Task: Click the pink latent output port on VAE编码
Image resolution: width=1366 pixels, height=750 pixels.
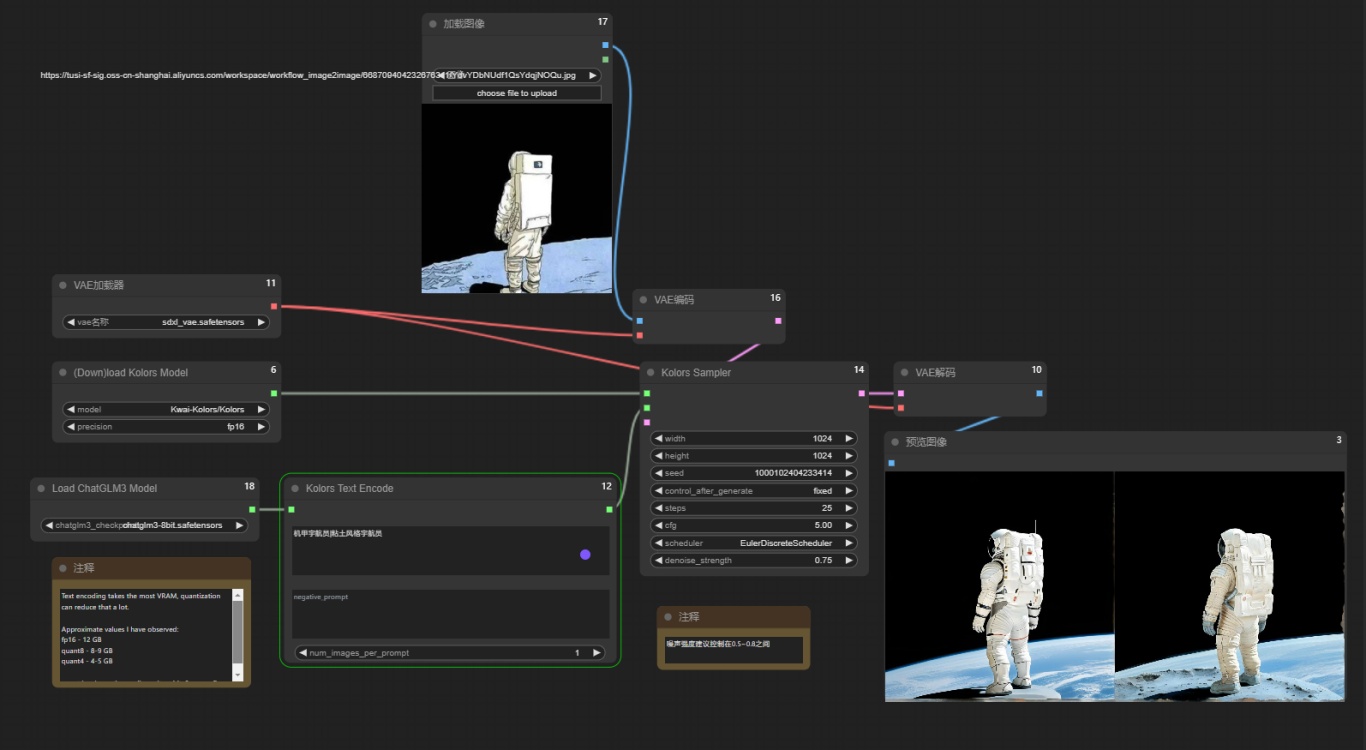Action: (x=778, y=321)
